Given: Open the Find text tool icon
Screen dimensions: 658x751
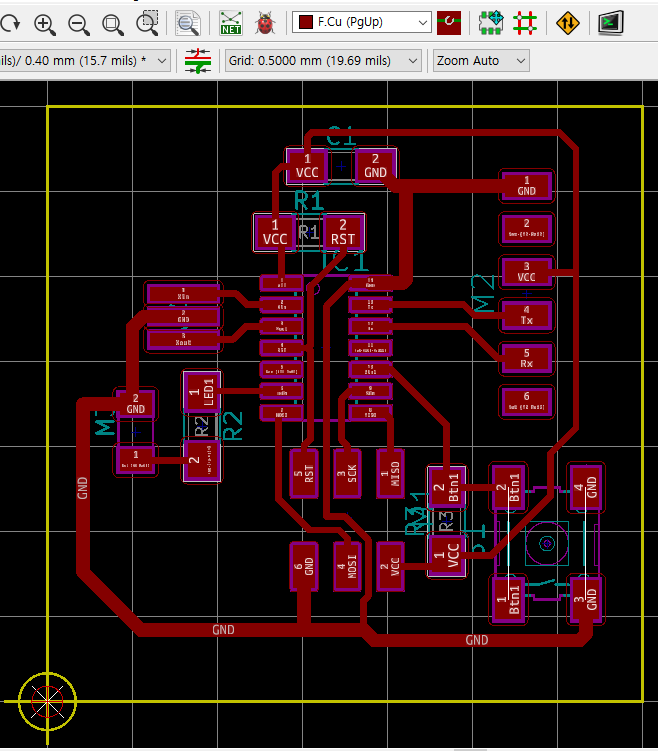Looking at the screenshot, I should pyautogui.click(x=188, y=23).
